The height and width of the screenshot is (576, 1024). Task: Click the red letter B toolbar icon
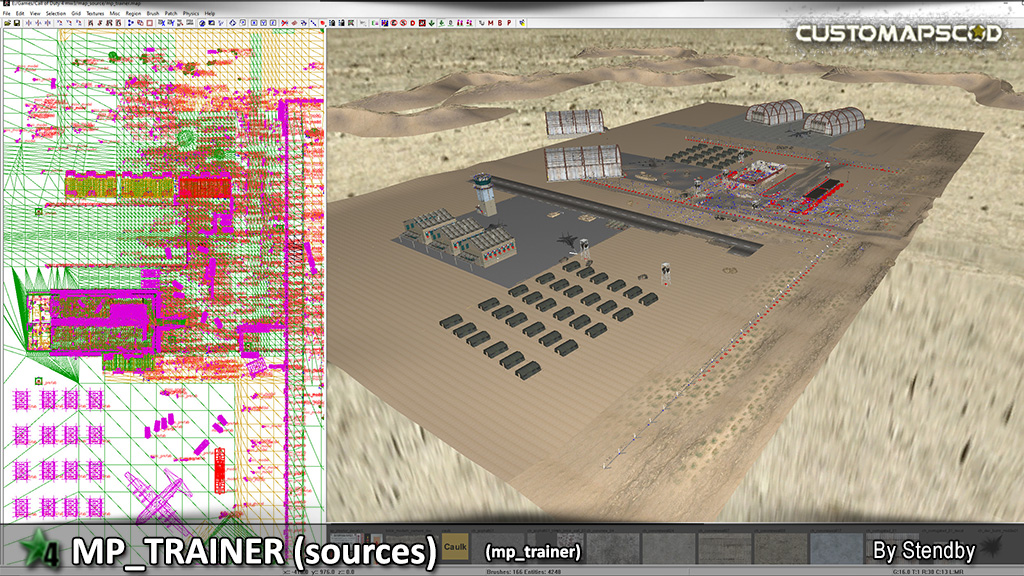pyautogui.click(x=500, y=23)
